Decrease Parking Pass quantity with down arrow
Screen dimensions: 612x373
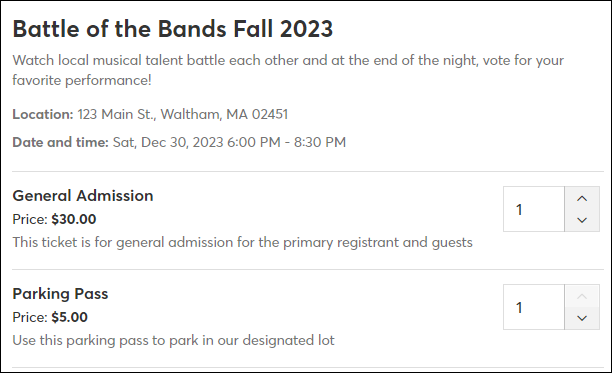(x=582, y=318)
